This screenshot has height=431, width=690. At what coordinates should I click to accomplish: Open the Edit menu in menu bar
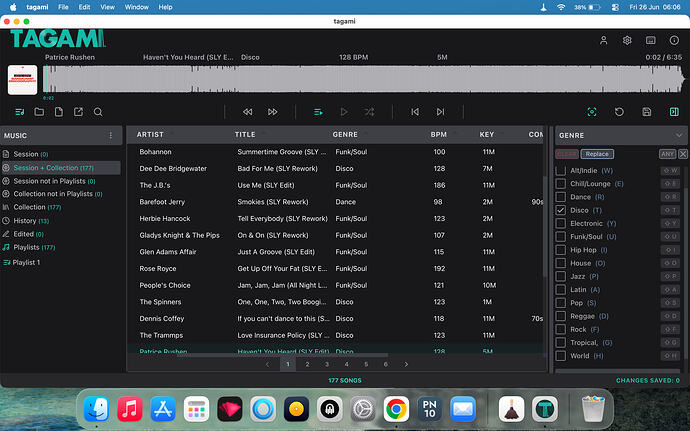84,7
